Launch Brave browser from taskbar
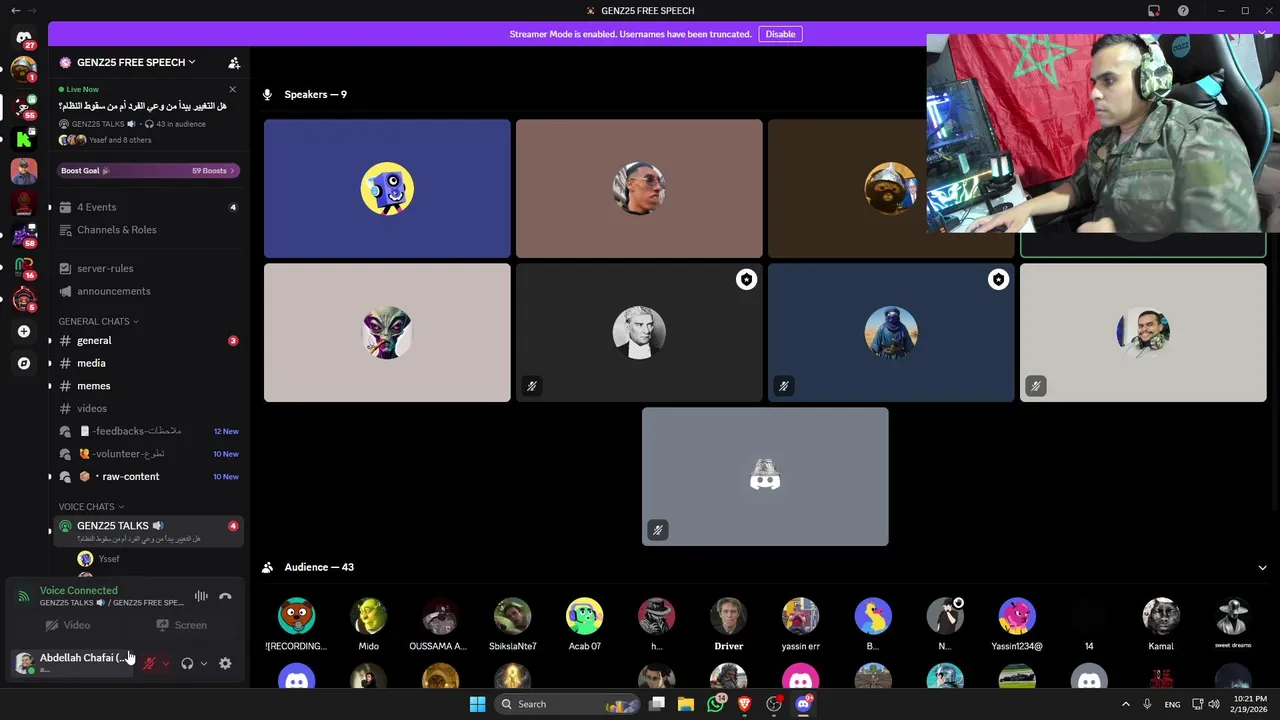1280x720 pixels. (744, 704)
